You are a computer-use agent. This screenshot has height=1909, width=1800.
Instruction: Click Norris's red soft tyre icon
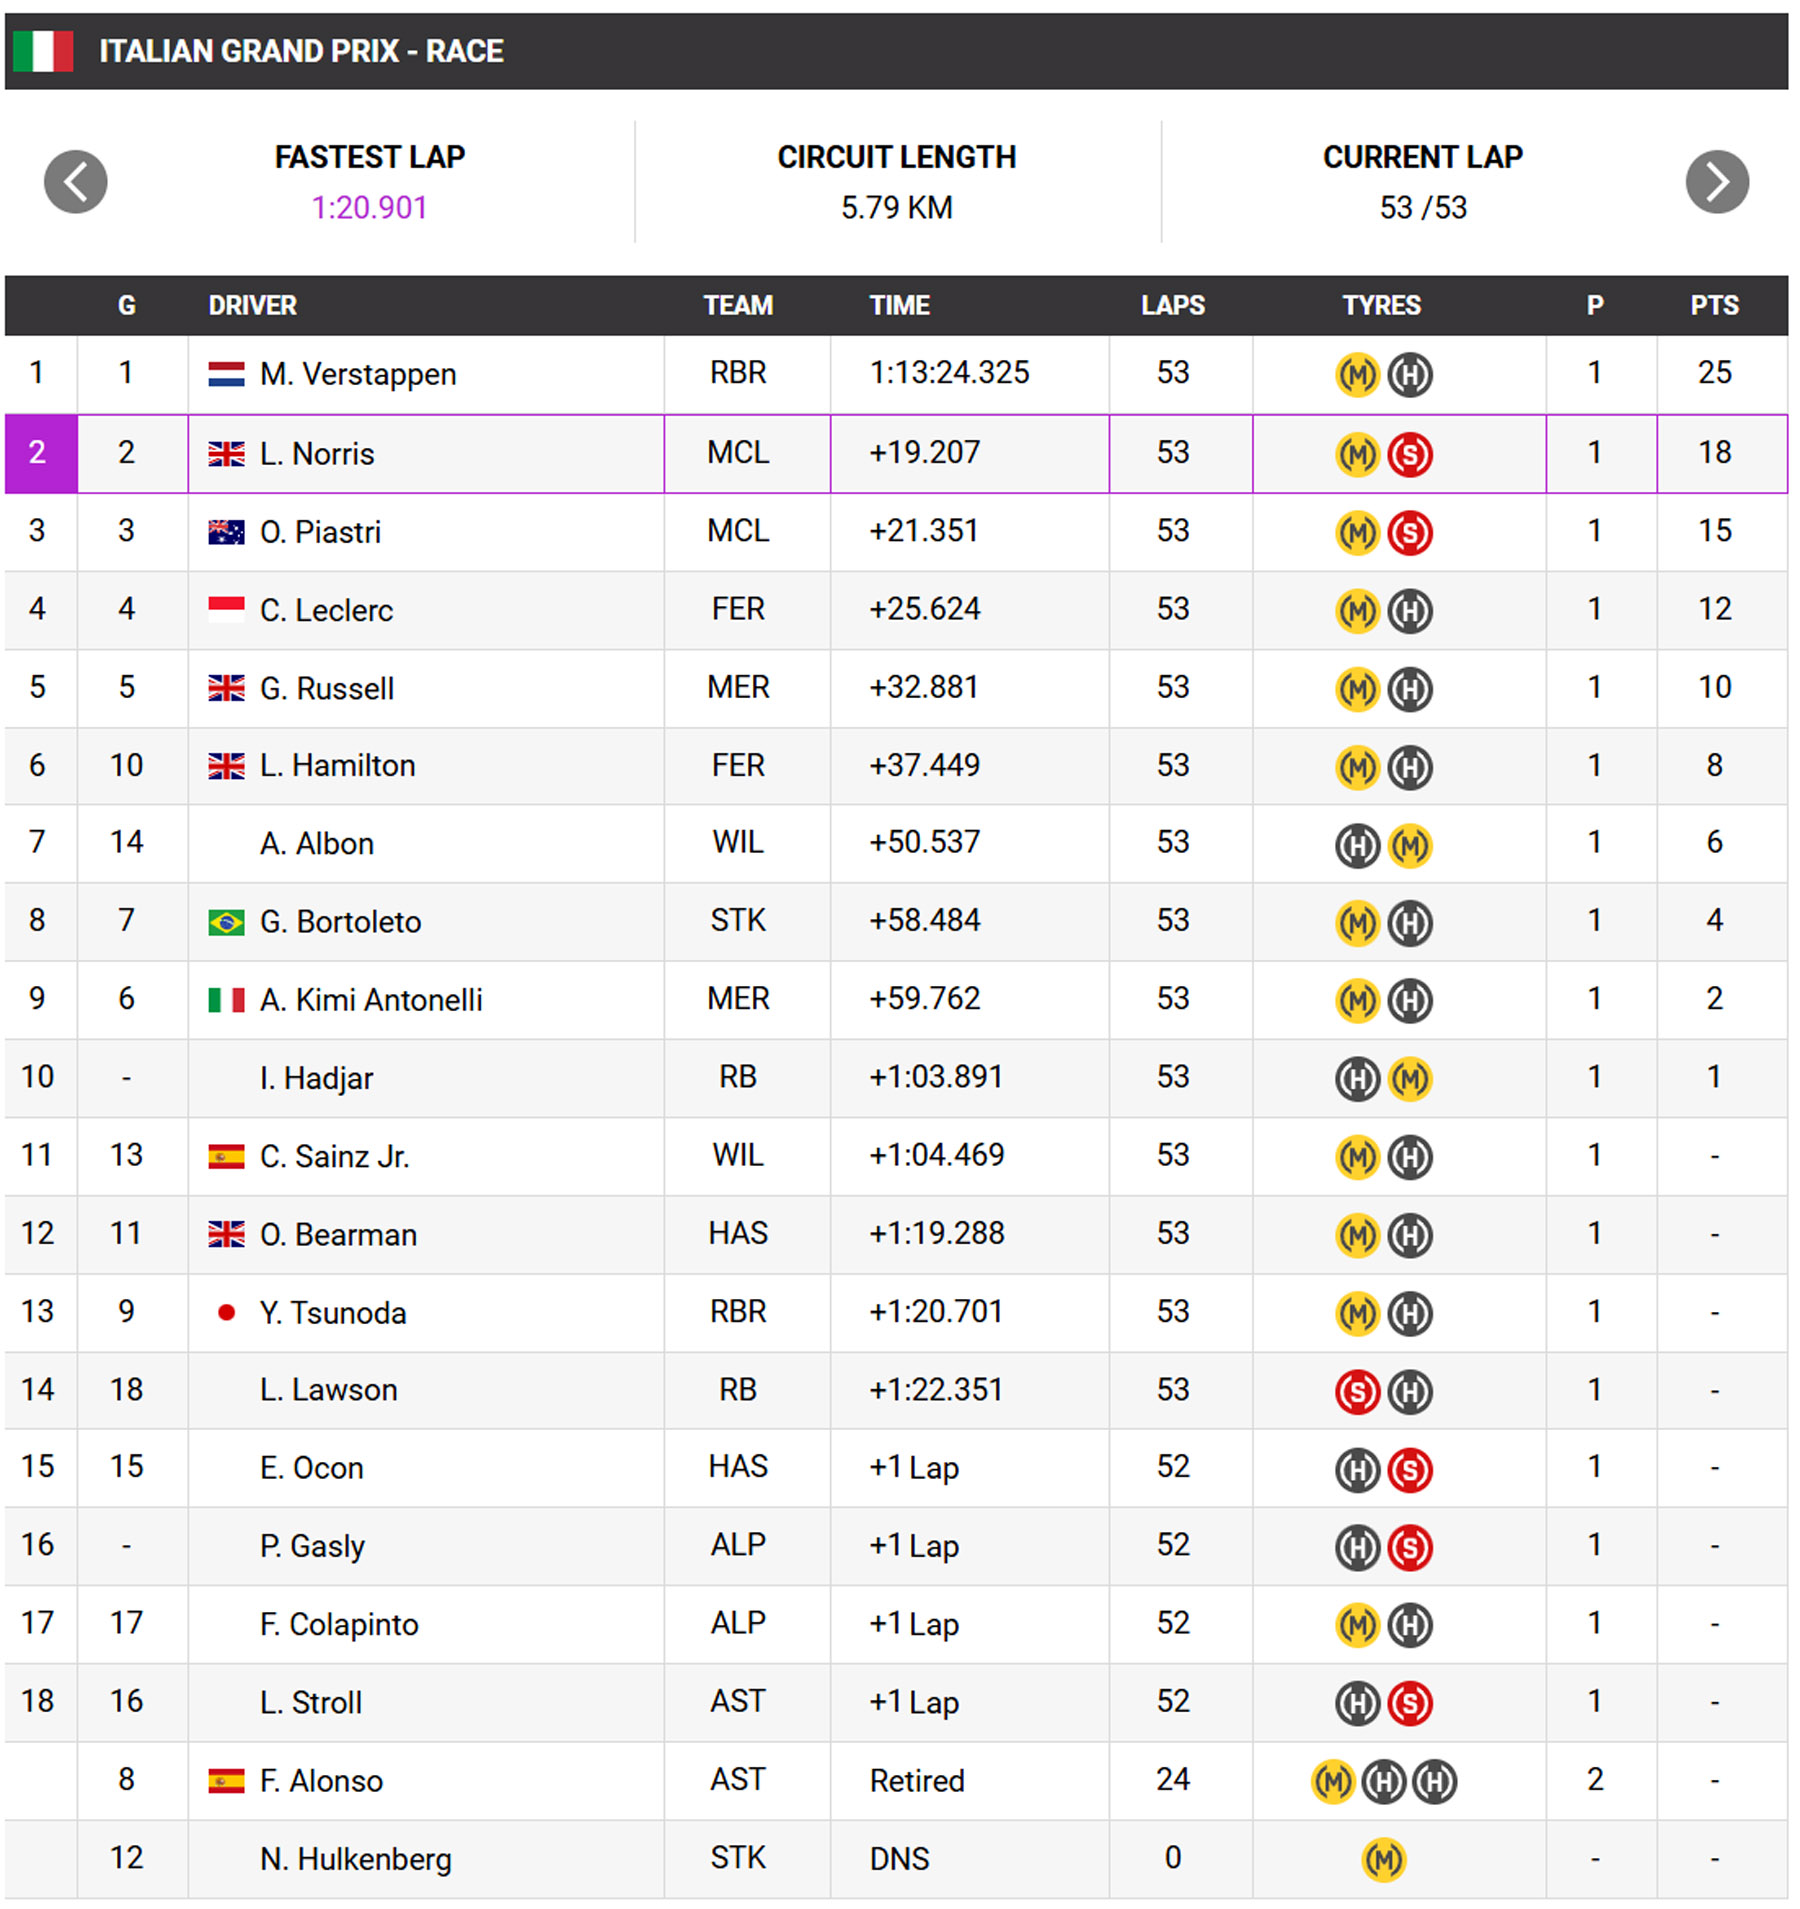click(x=1409, y=455)
